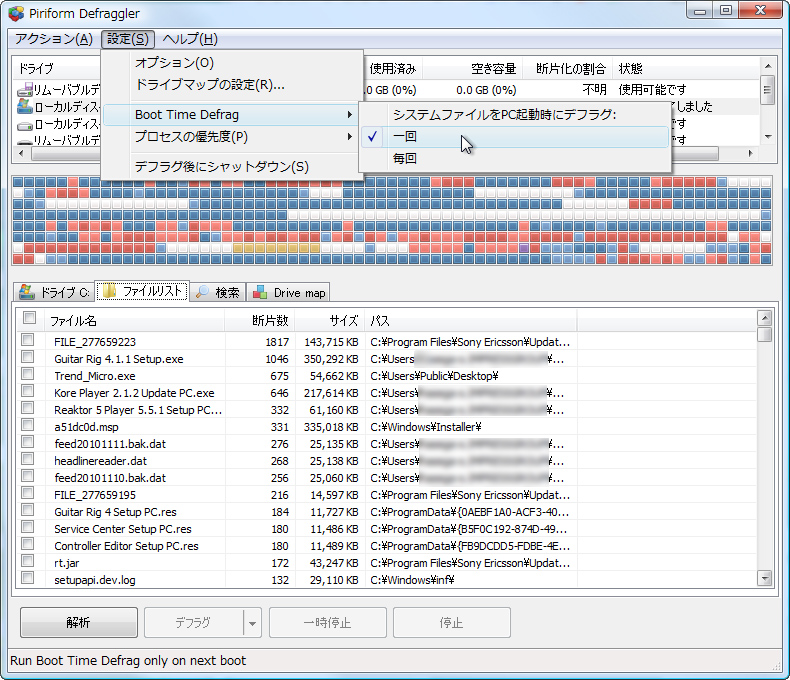Image resolution: width=790 pixels, height=680 pixels.
Task: Open the アクション(A) menu
Action: (x=54, y=39)
